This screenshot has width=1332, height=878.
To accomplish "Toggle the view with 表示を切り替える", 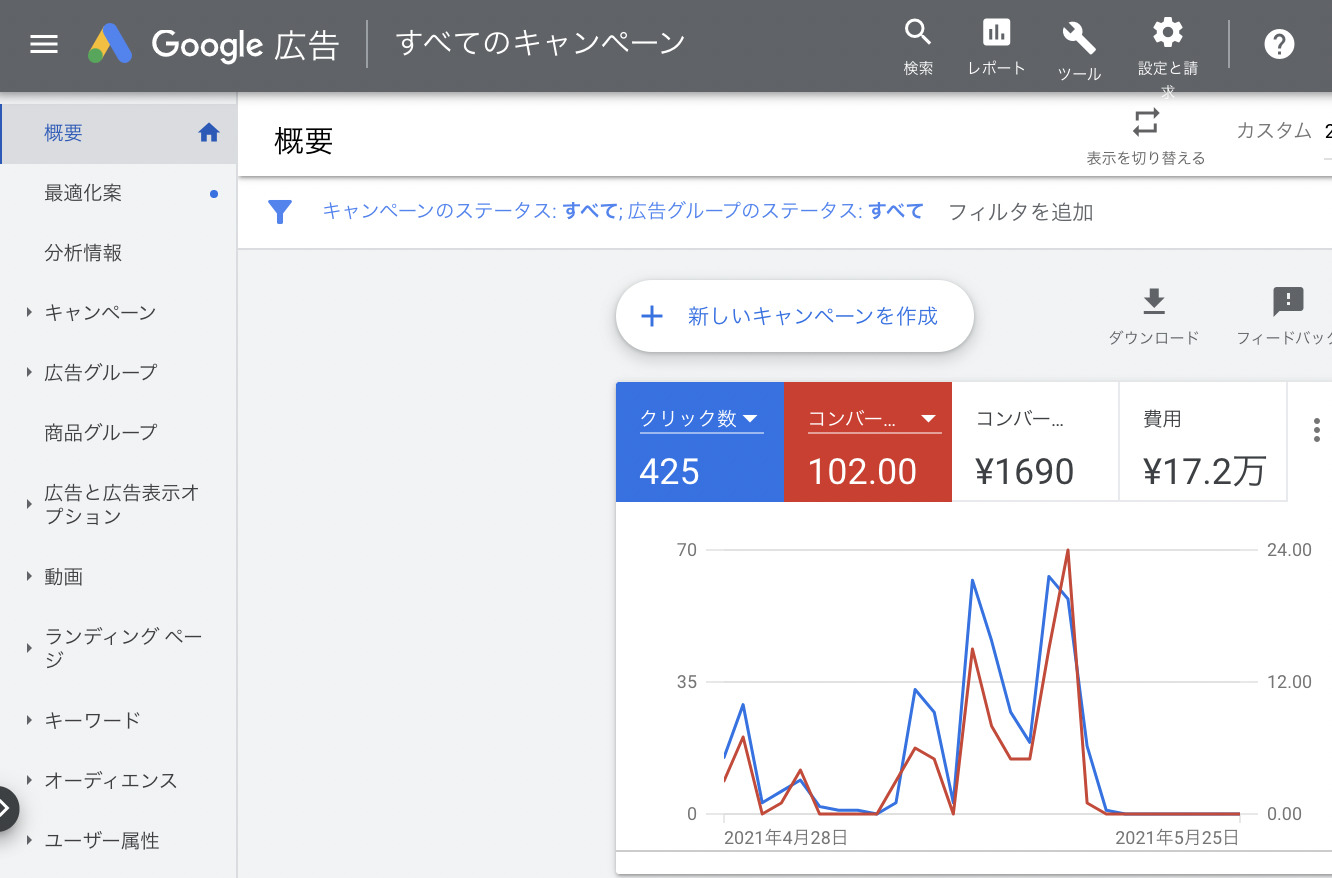I will coord(1145,124).
